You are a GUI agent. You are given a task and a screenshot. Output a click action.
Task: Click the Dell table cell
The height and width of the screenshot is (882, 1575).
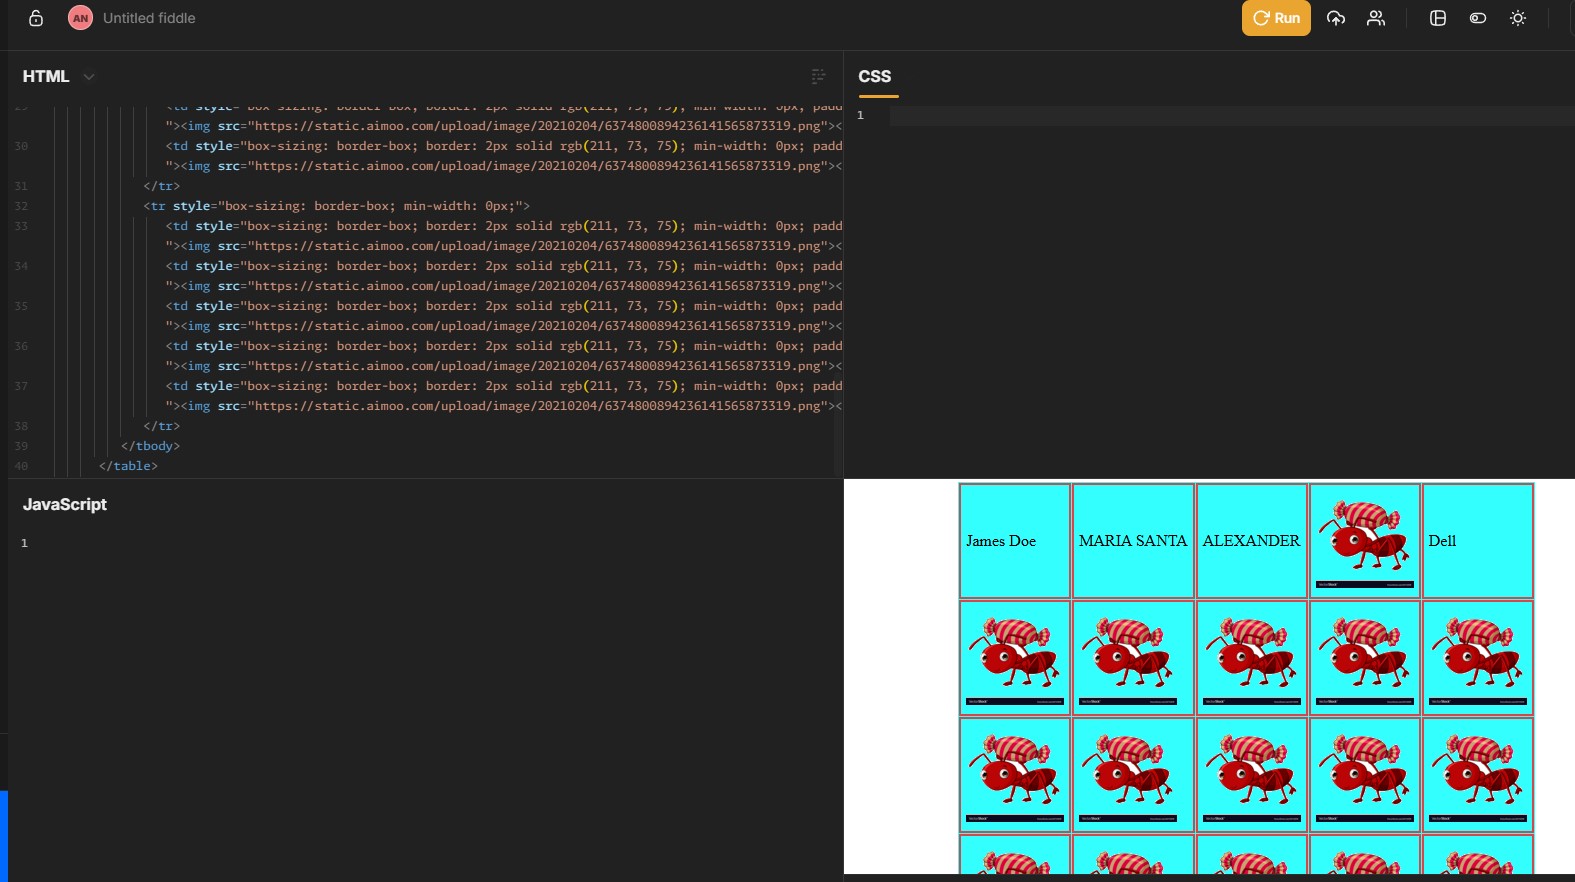[x=1478, y=541]
